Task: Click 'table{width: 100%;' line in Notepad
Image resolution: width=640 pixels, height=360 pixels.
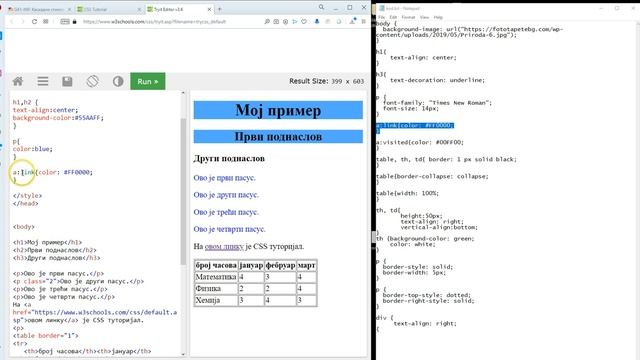Action: 407,193
